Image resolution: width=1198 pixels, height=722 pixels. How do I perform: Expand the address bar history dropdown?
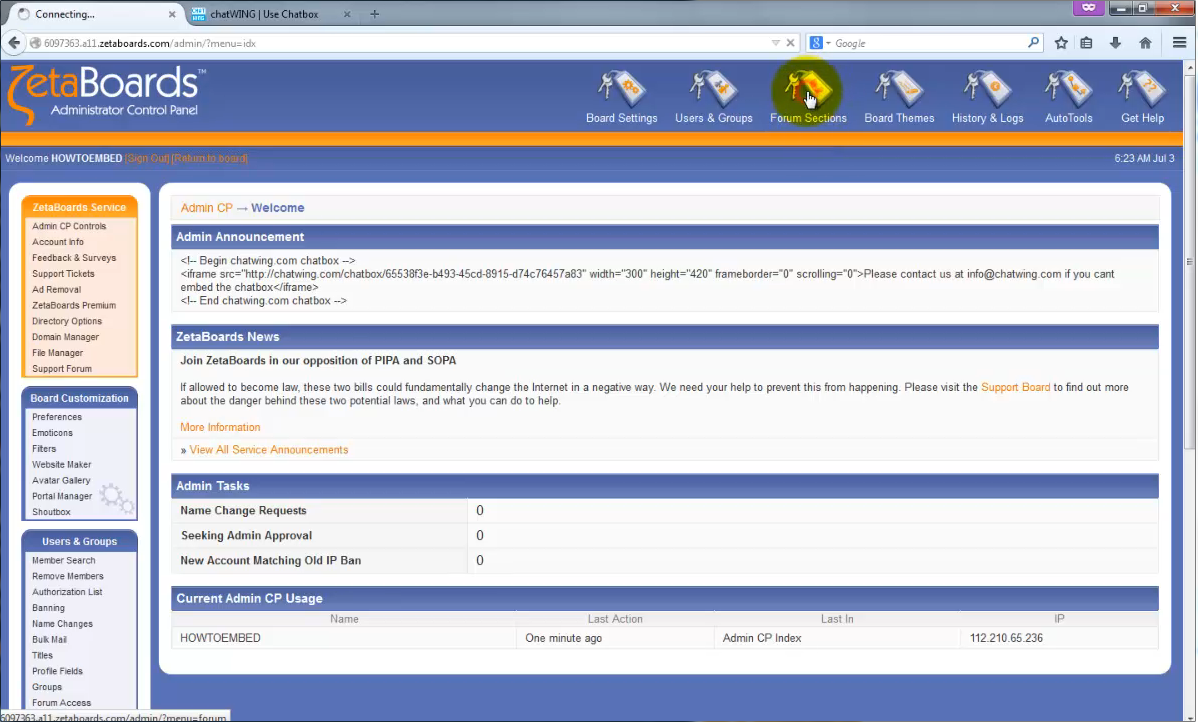tap(776, 42)
